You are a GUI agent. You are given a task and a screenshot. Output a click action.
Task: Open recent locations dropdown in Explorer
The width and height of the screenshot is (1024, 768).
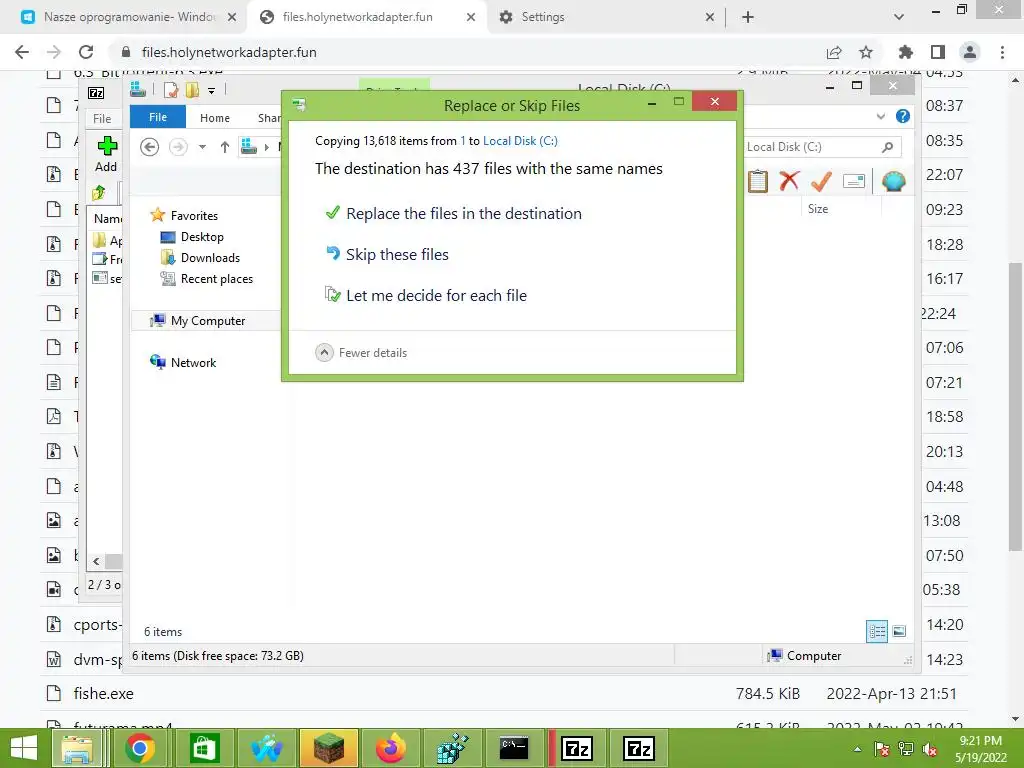(x=202, y=147)
